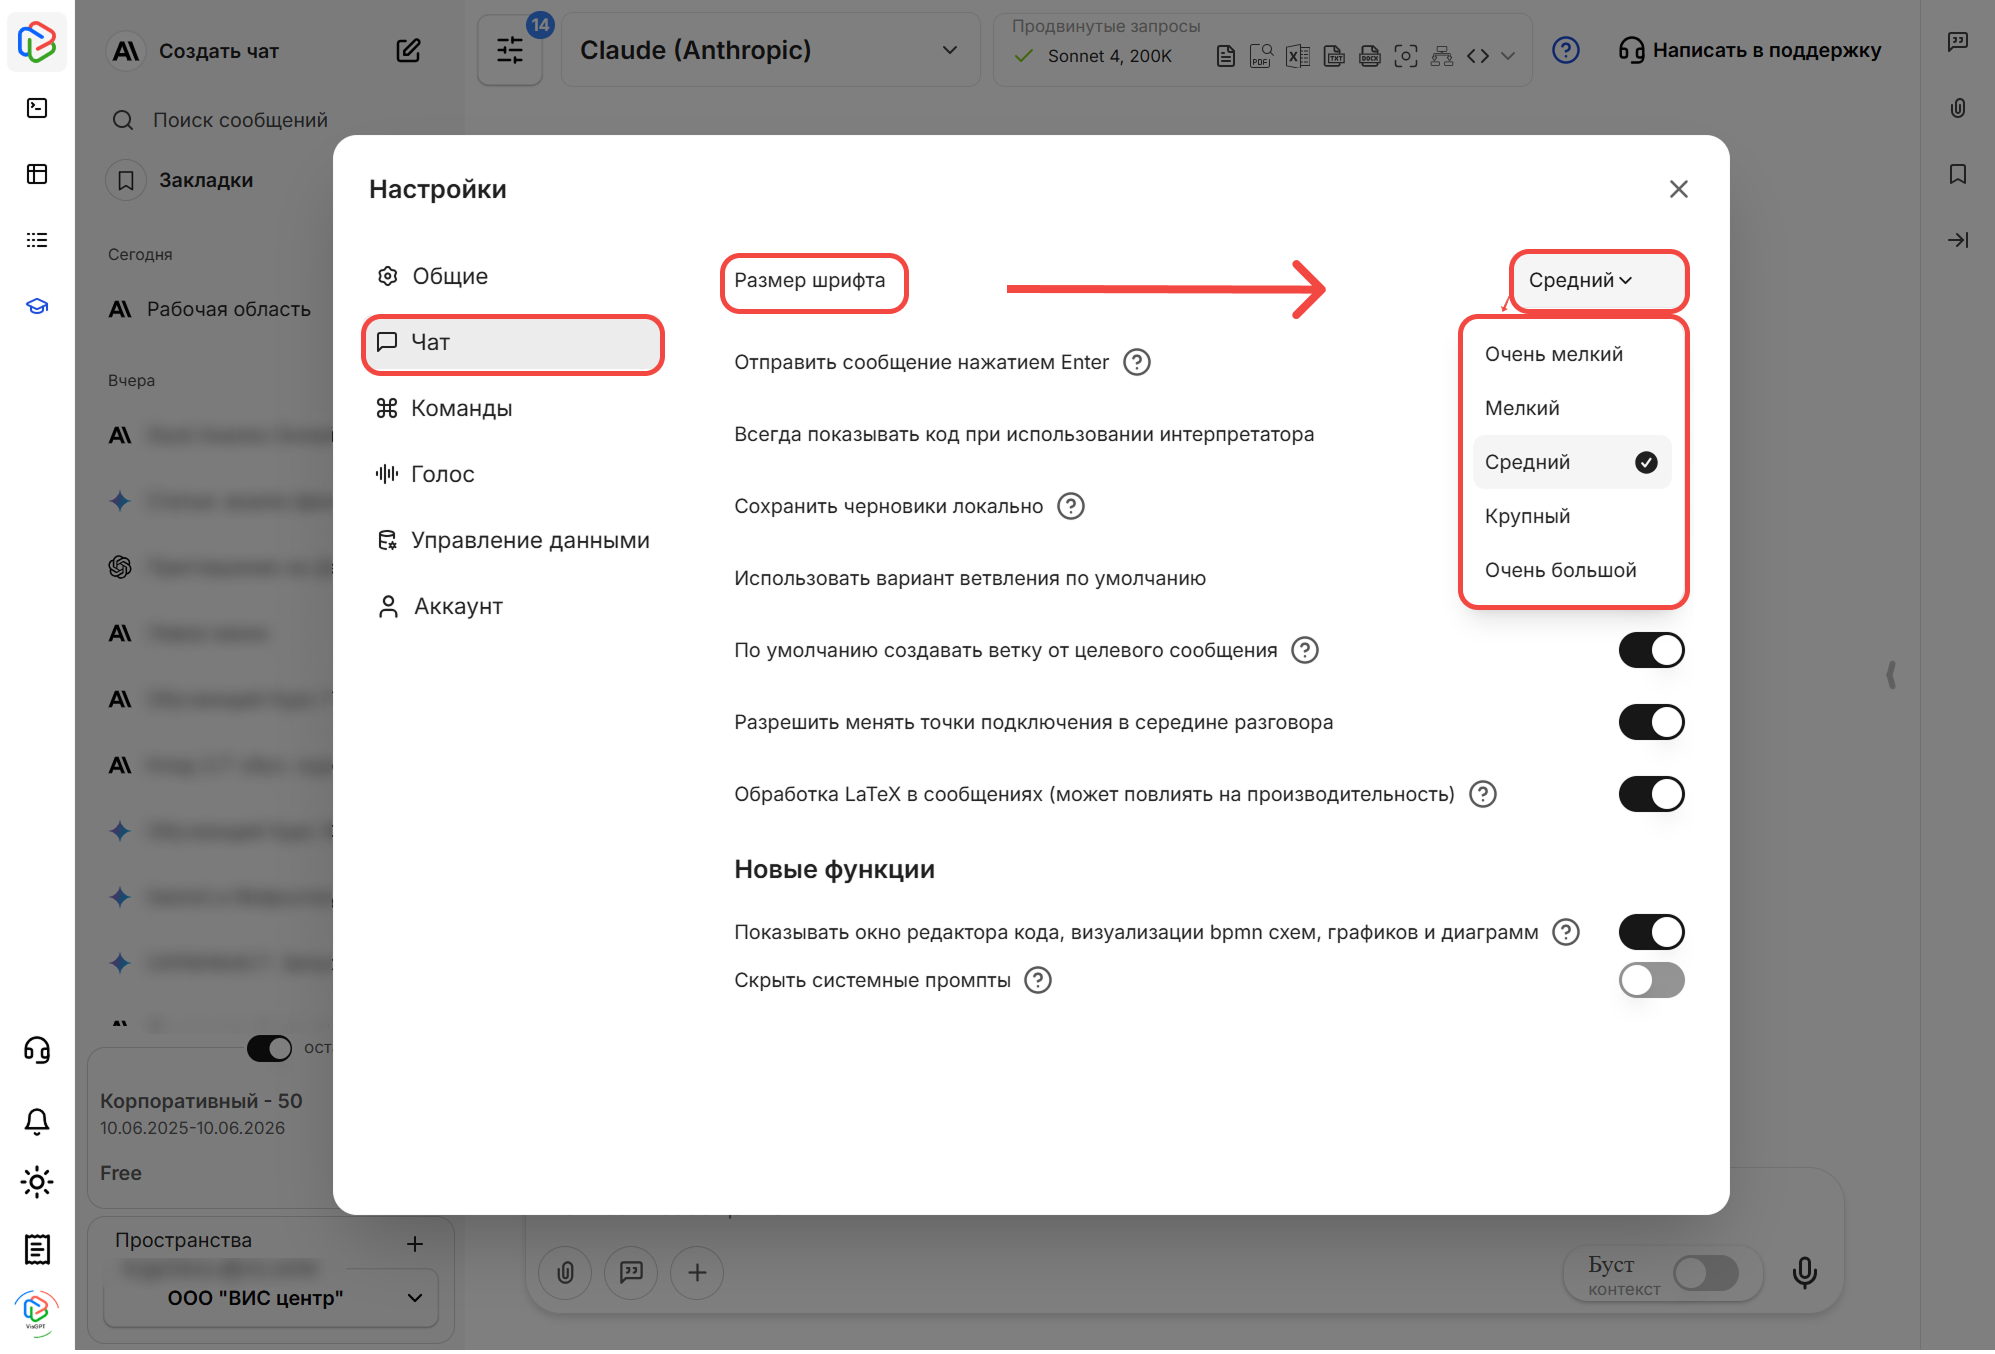
Task: Toggle the switch above Корпоративный plan card
Action: (x=269, y=1048)
